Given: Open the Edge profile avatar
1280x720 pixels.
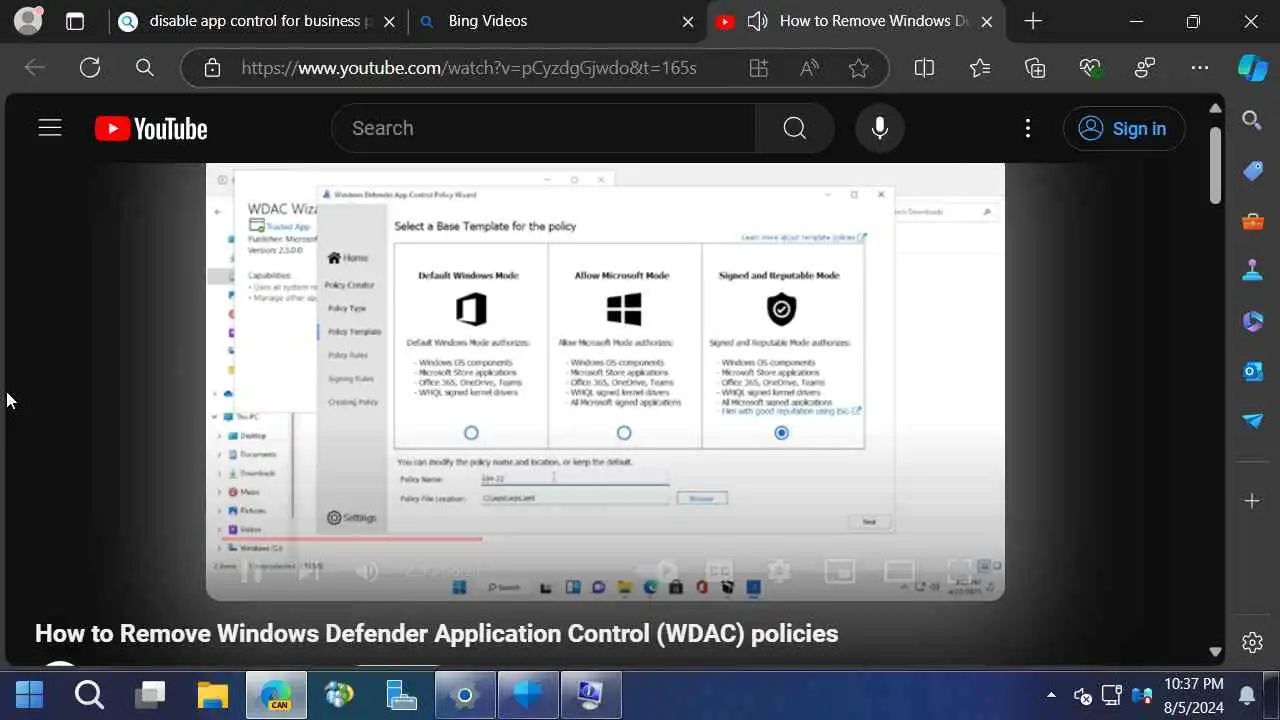Looking at the screenshot, I should (29, 21).
